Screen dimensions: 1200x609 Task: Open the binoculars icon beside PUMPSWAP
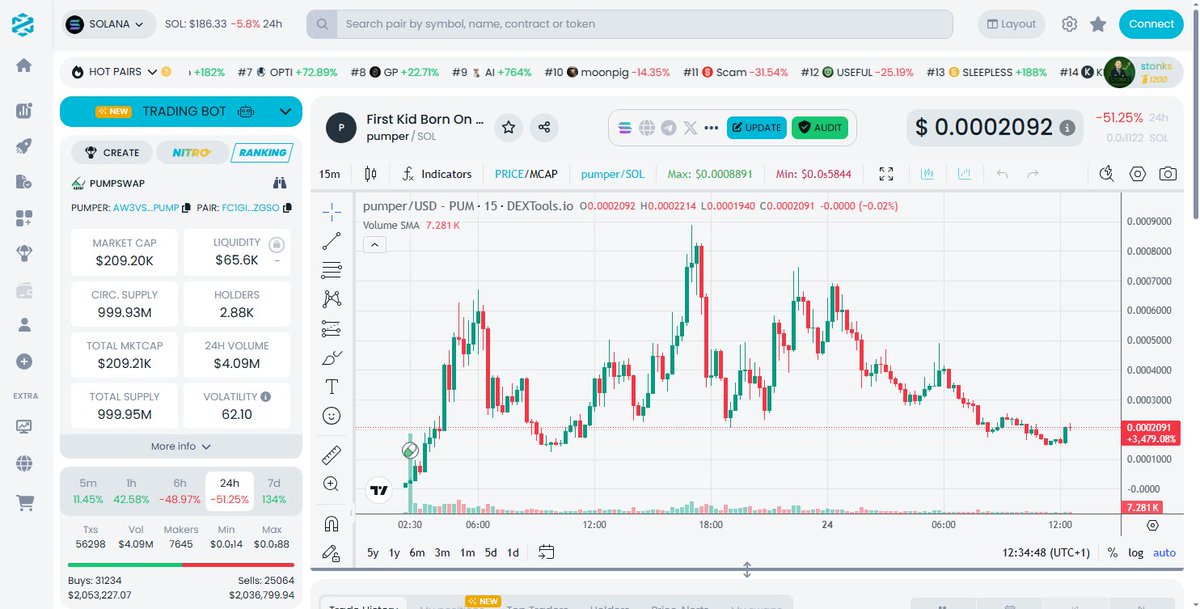280,183
